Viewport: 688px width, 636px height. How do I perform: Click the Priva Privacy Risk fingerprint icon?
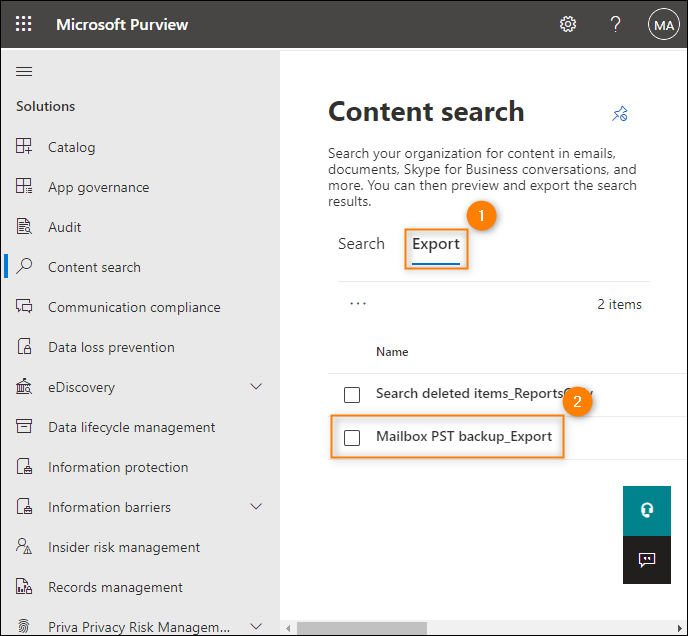point(24,626)
